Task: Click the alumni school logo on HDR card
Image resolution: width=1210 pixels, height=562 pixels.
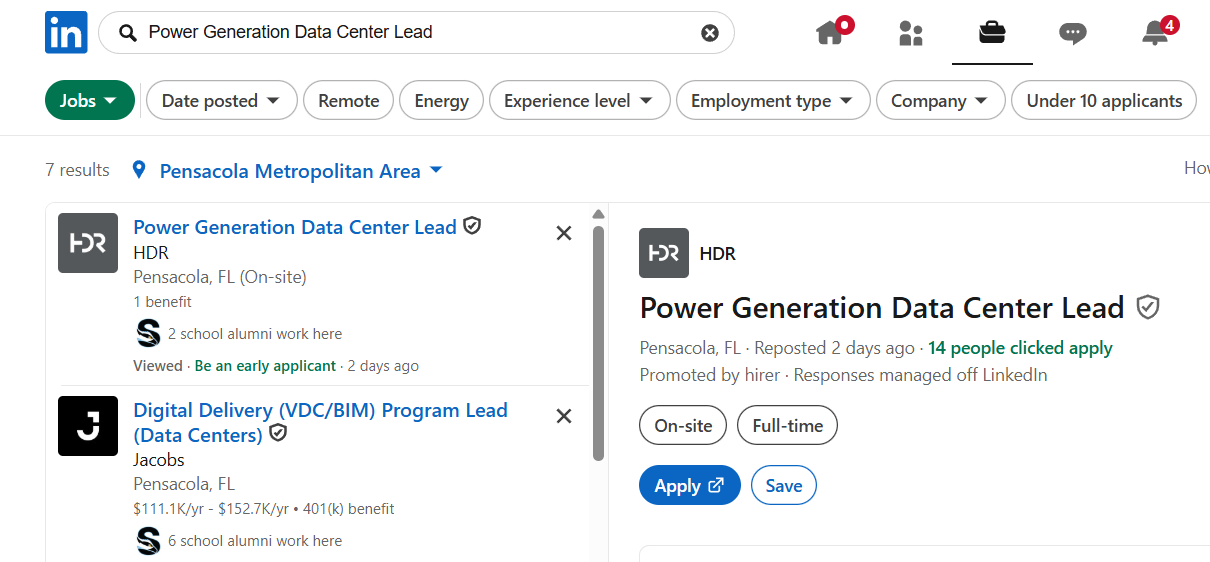Action: 148,333
